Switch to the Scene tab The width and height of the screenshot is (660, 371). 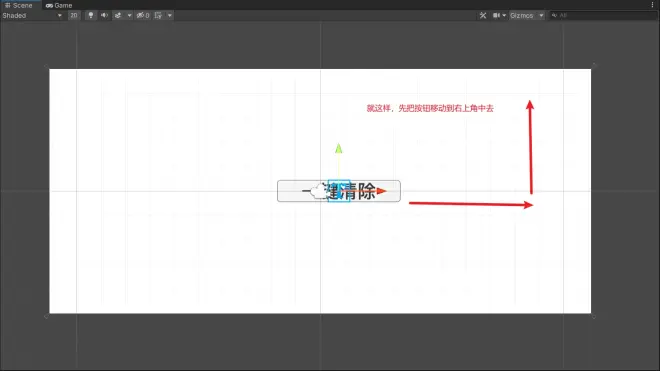click(x=19, y=5)
